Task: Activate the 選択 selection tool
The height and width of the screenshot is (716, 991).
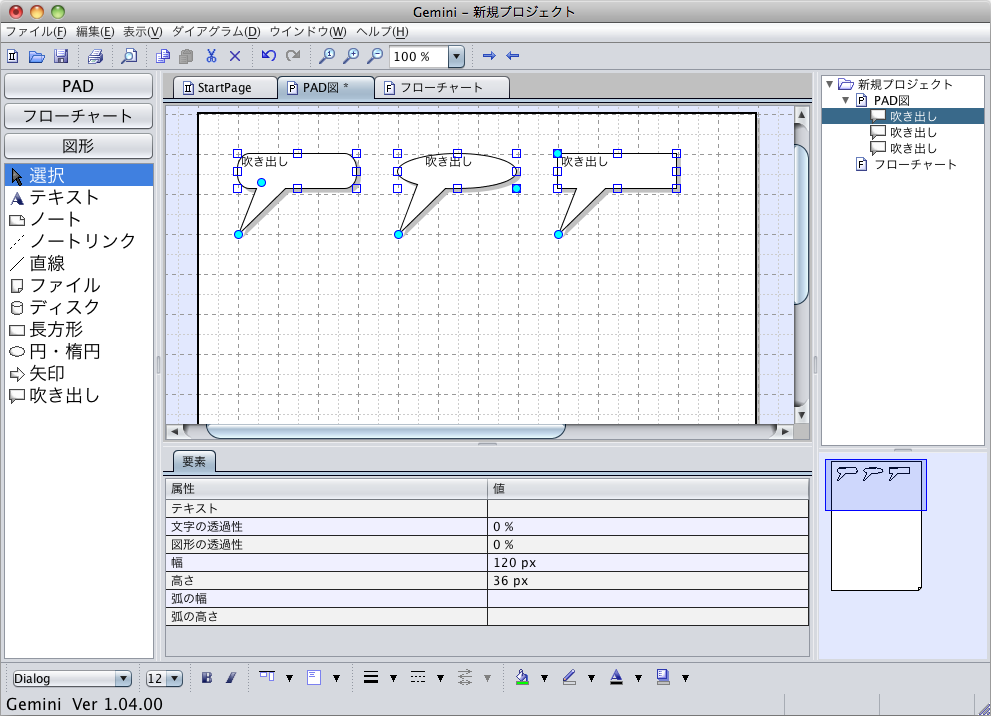Action: click(x=79, y=175)
